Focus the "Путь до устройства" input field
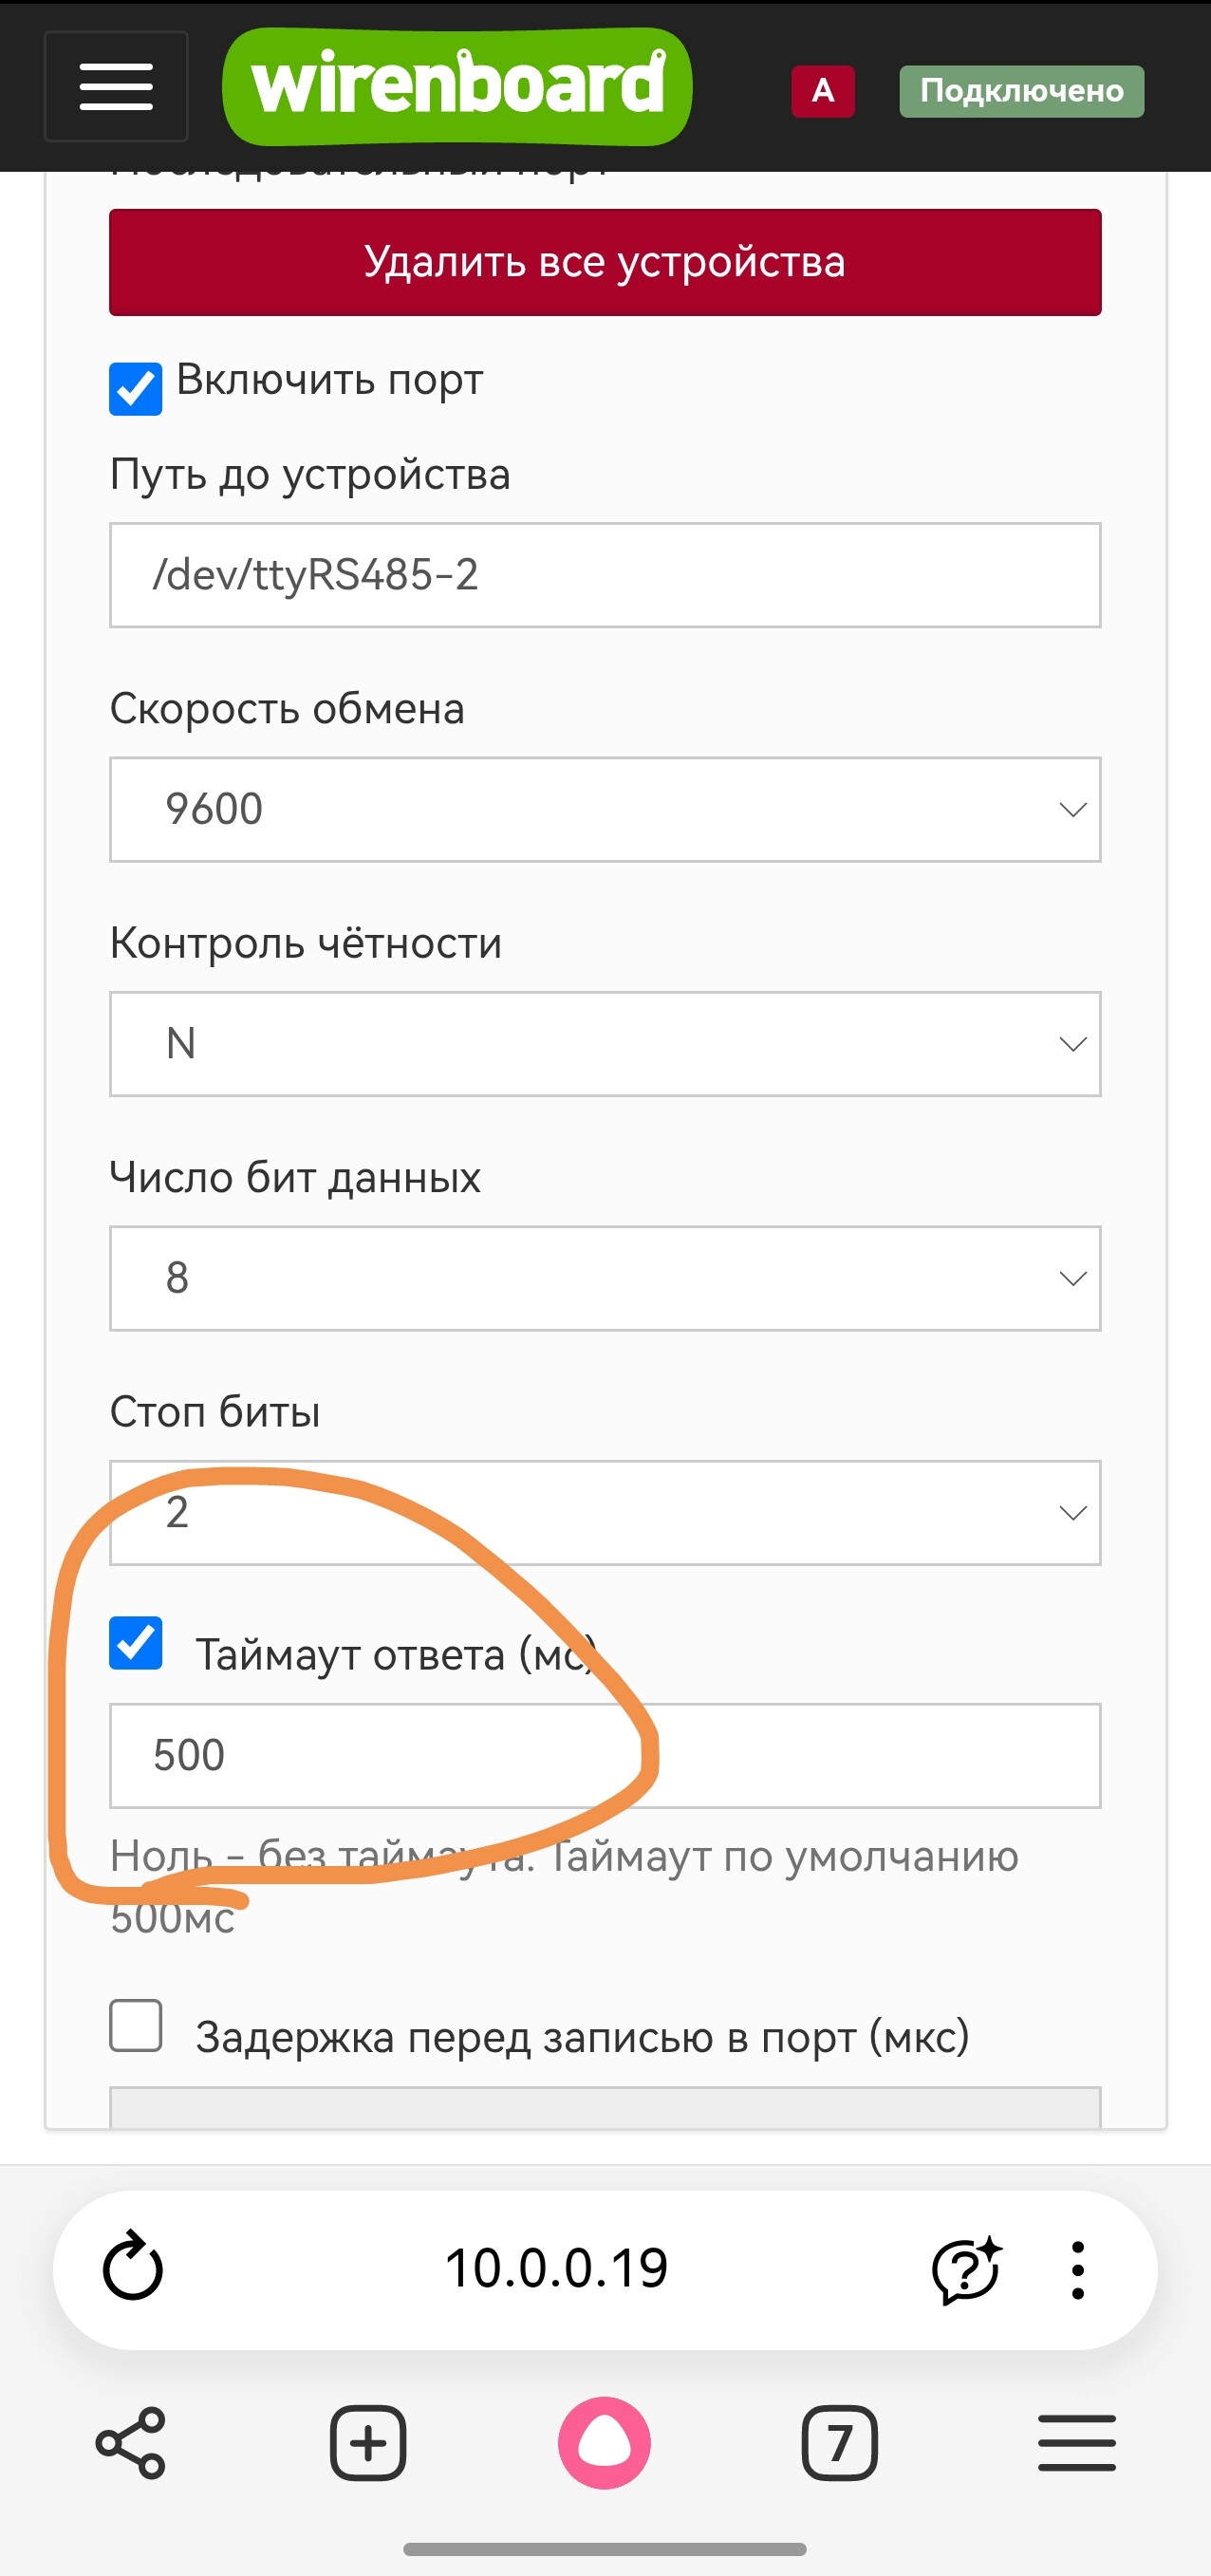 [x=605, y=575]
